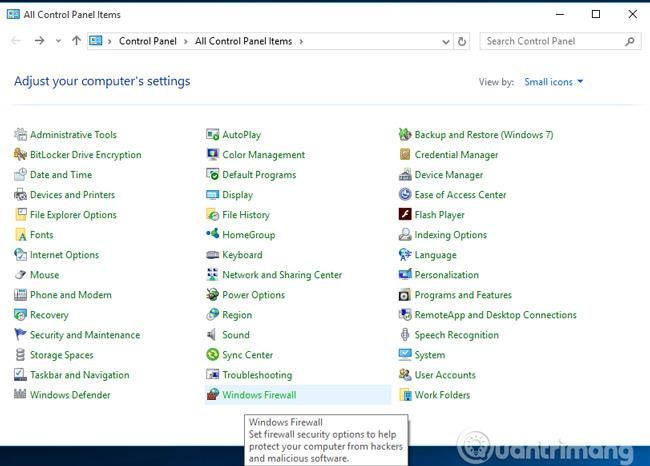This screenshot has width=650, height=466.
Task: Open the Phone and Modem link
Action: point(71,295)
